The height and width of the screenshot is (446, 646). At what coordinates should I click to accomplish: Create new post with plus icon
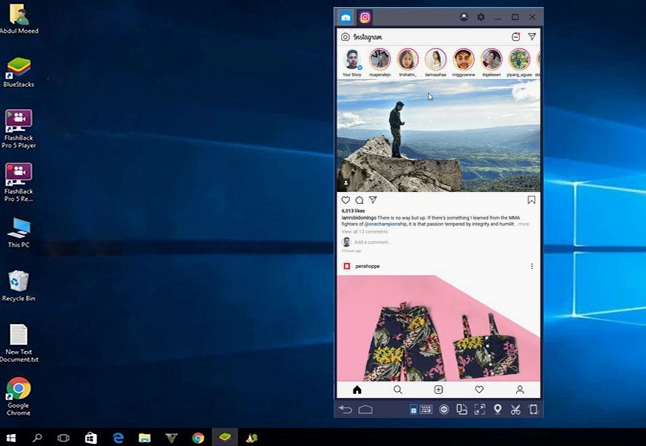click(x=438, y=390)
